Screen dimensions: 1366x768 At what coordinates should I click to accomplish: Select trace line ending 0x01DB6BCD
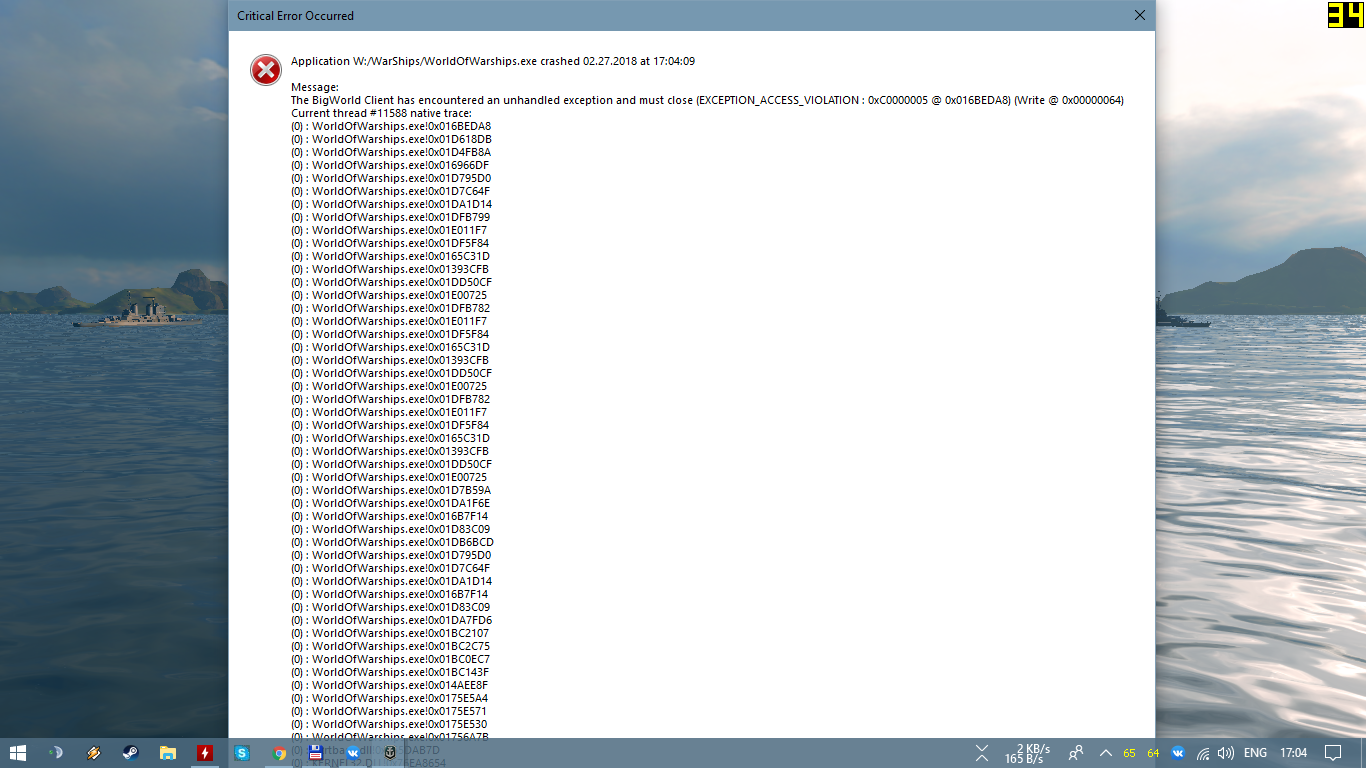coord(392,542)
